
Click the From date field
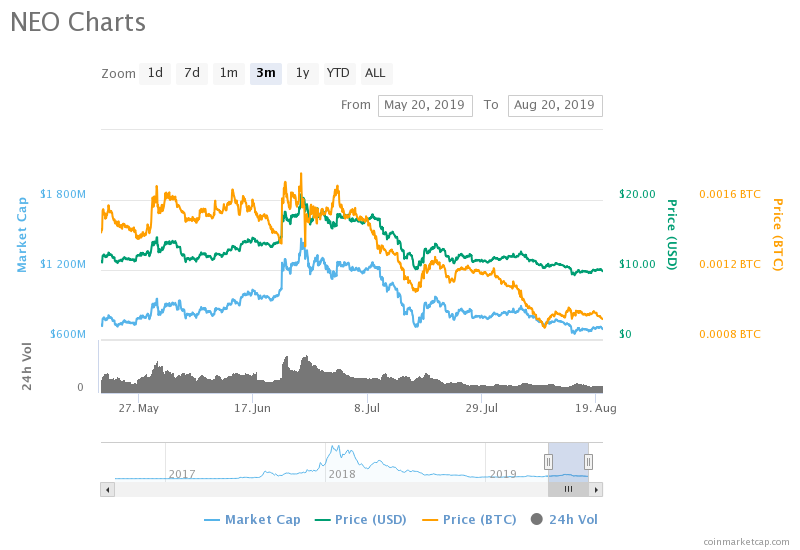pyautogui.click(x=425, y=105)
